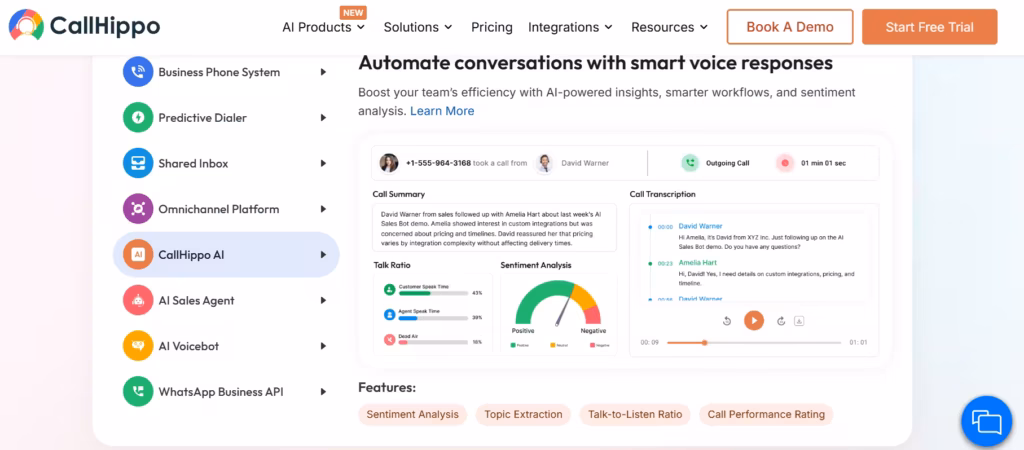This screenshot has height=450, width=1024.
Task: Click the Customer Speak Time icon
Action: (x=389, y=289)
